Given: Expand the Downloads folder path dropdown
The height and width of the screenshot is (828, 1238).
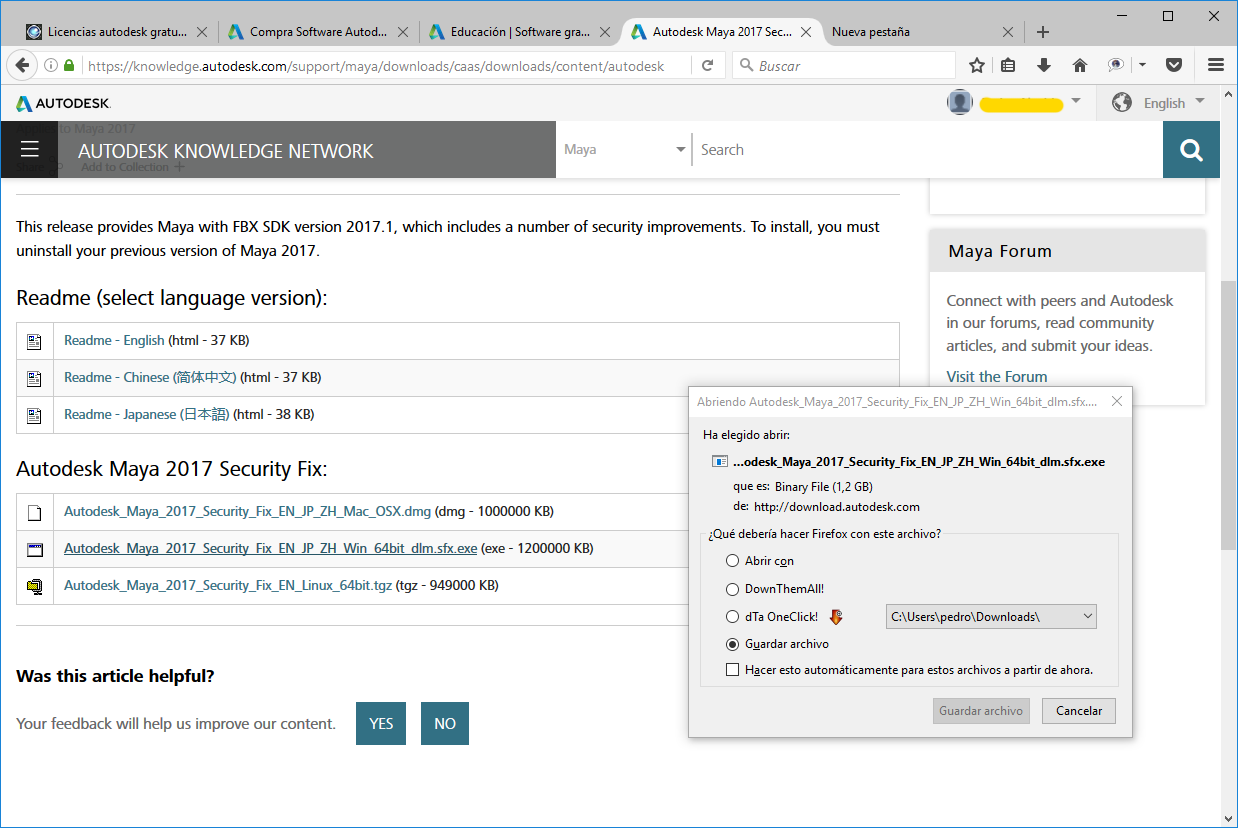Looking at the screenshot, I should click(991, 617).
